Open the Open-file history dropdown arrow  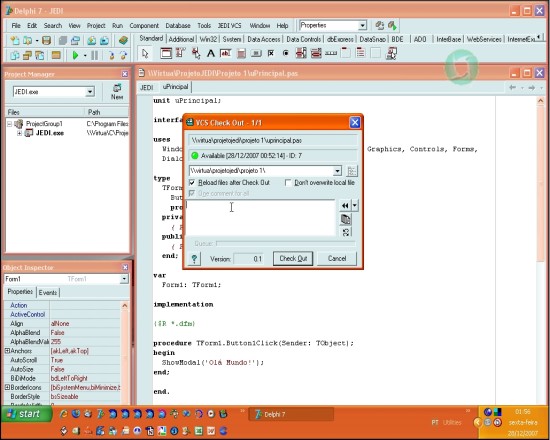coord(37,41)
